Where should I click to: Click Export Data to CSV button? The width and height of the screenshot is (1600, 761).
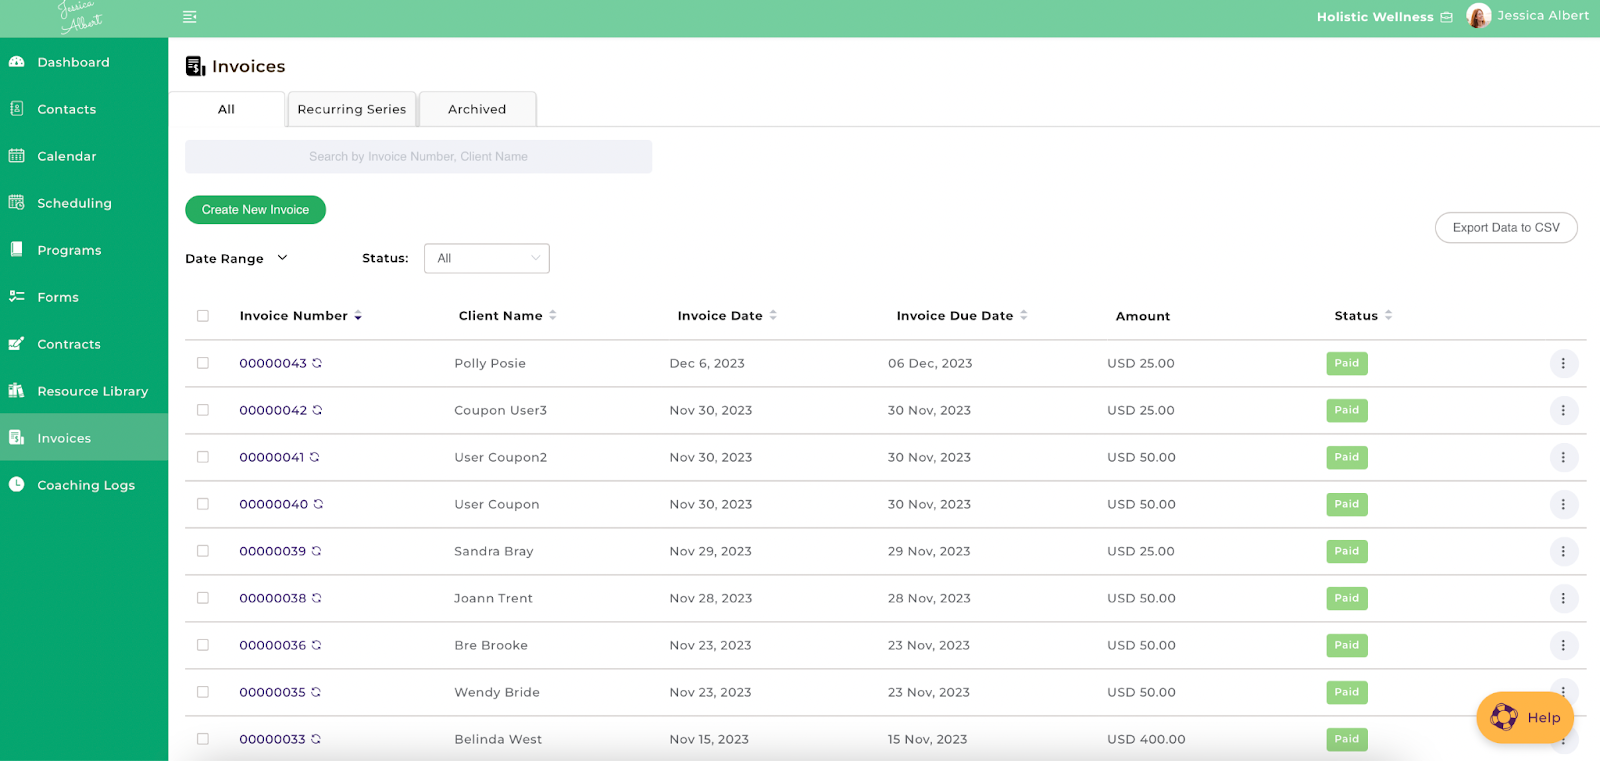[1505, 228]
